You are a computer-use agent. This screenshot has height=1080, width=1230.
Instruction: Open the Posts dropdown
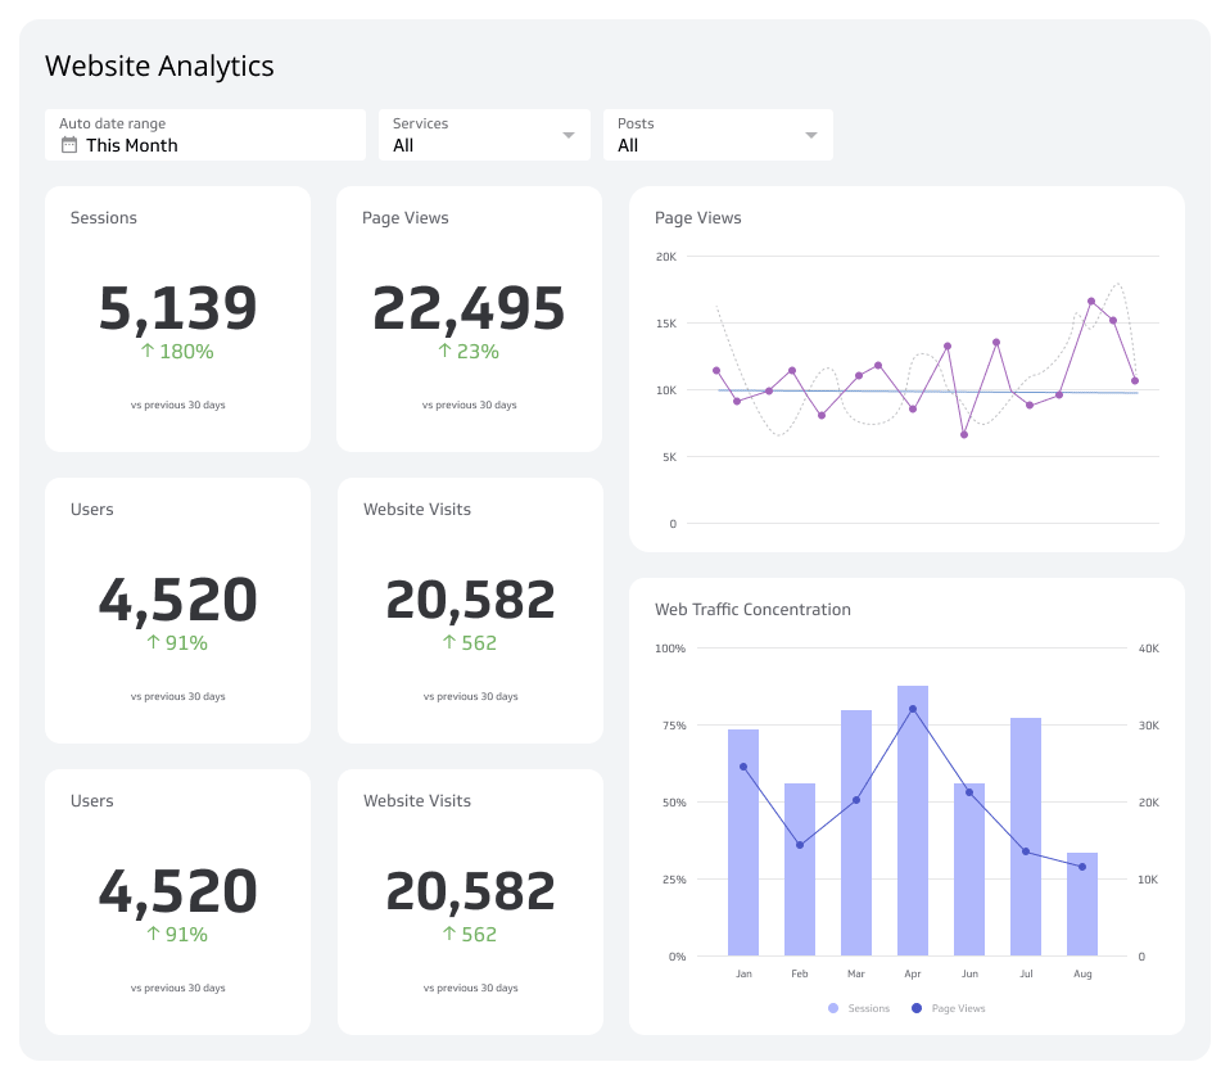coord(810,134)
